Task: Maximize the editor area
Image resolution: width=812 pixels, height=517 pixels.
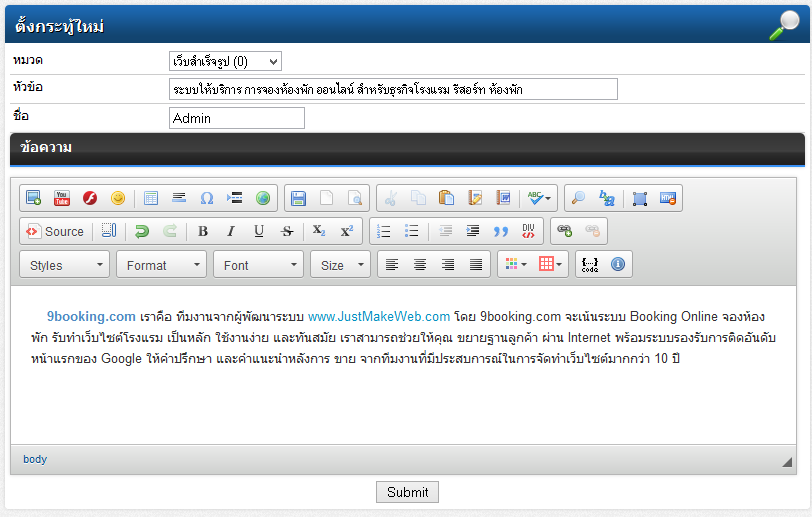Action: click(640, 198)
